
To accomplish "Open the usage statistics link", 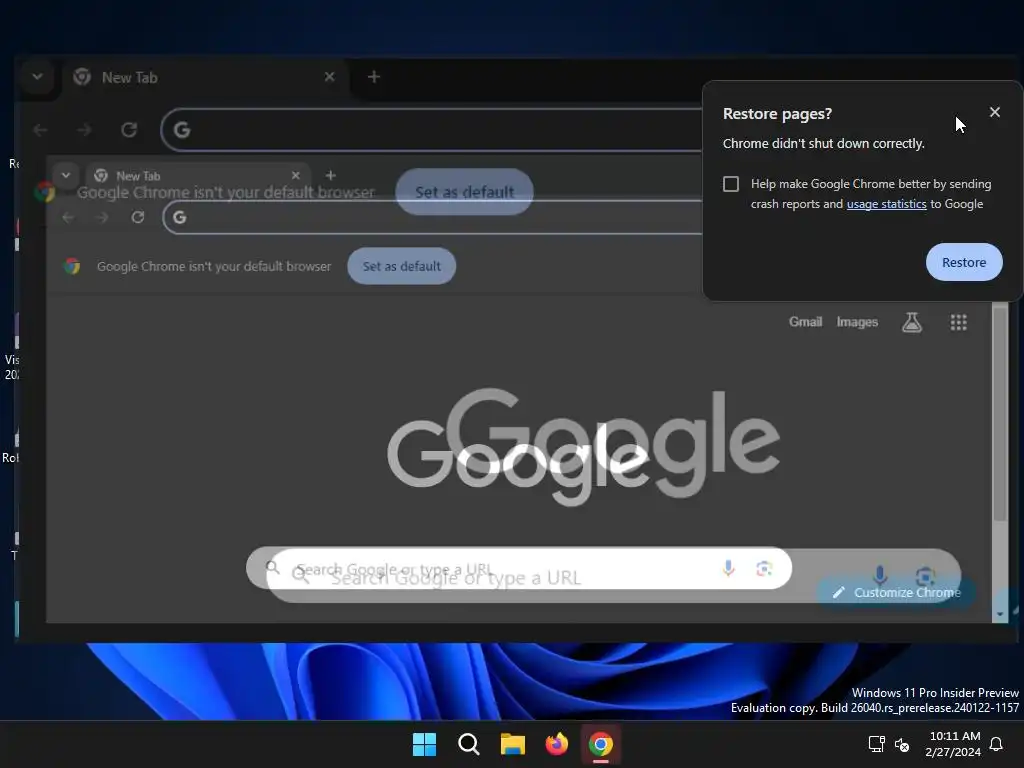I will [x=886, y=204].
